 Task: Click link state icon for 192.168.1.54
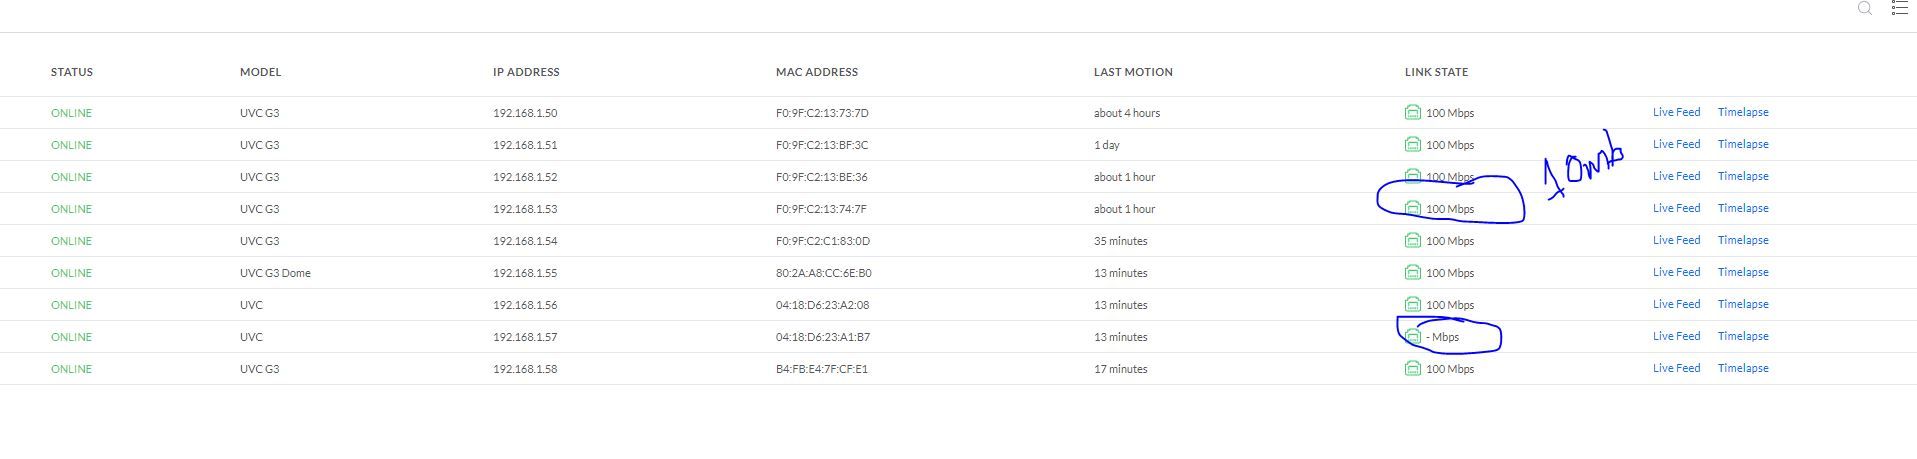click(1412, 241)
